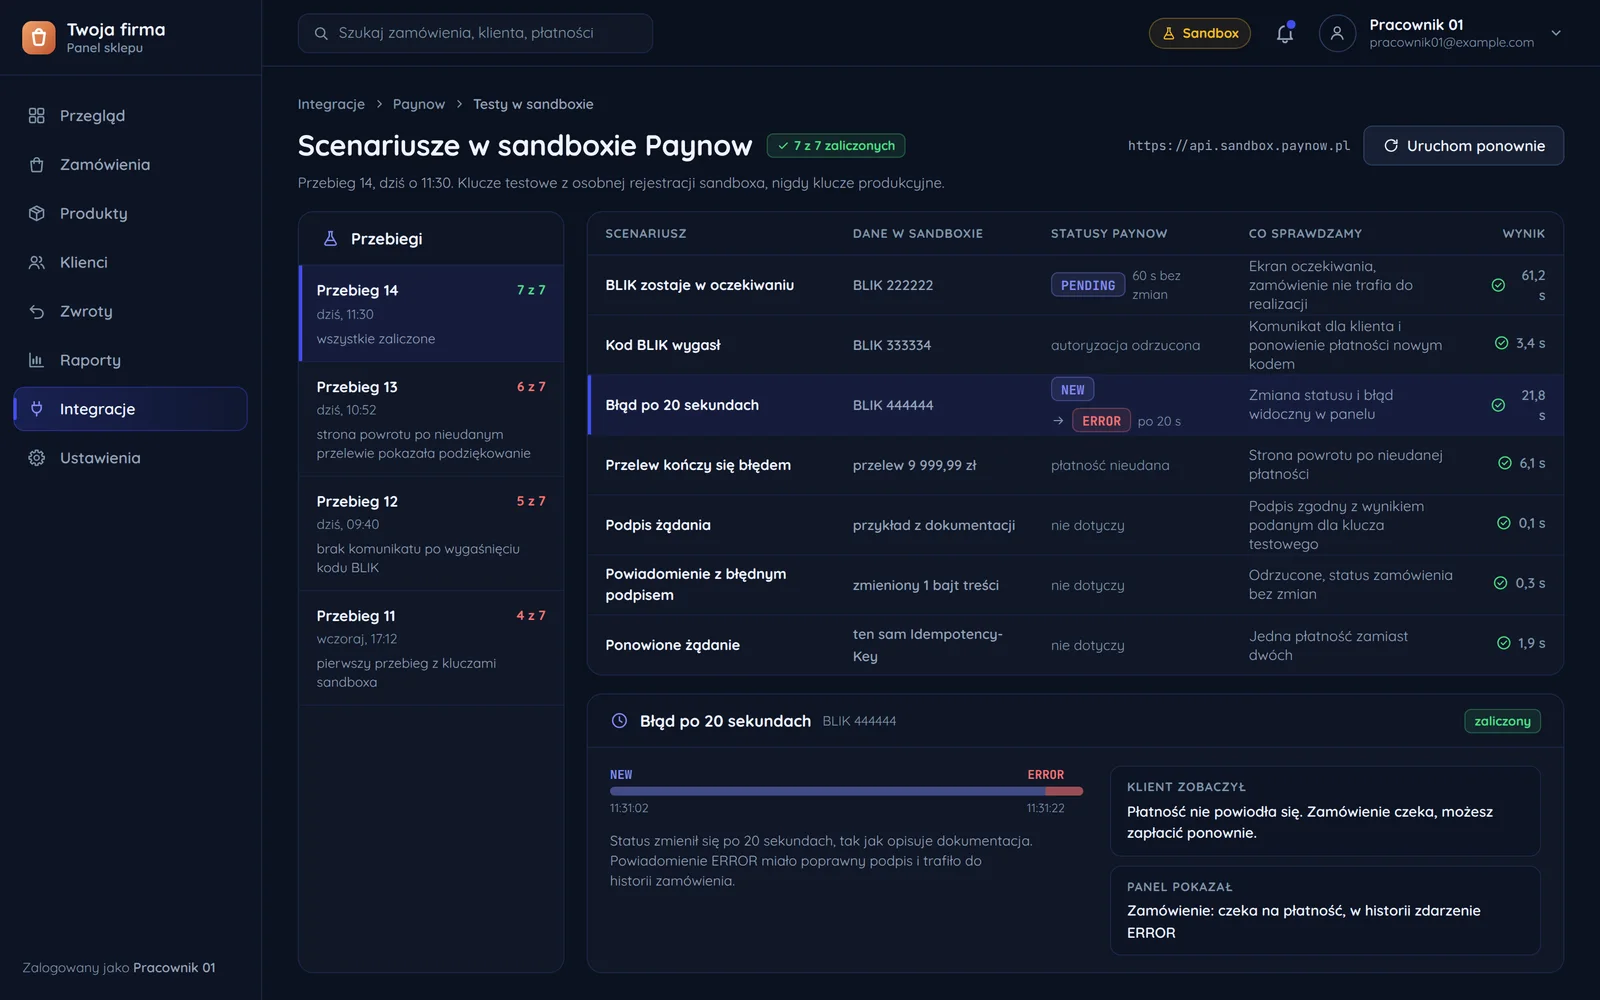Open the Ustawienia section
The height and width of the screenshot is (1000, 1600).
point(130,458)
